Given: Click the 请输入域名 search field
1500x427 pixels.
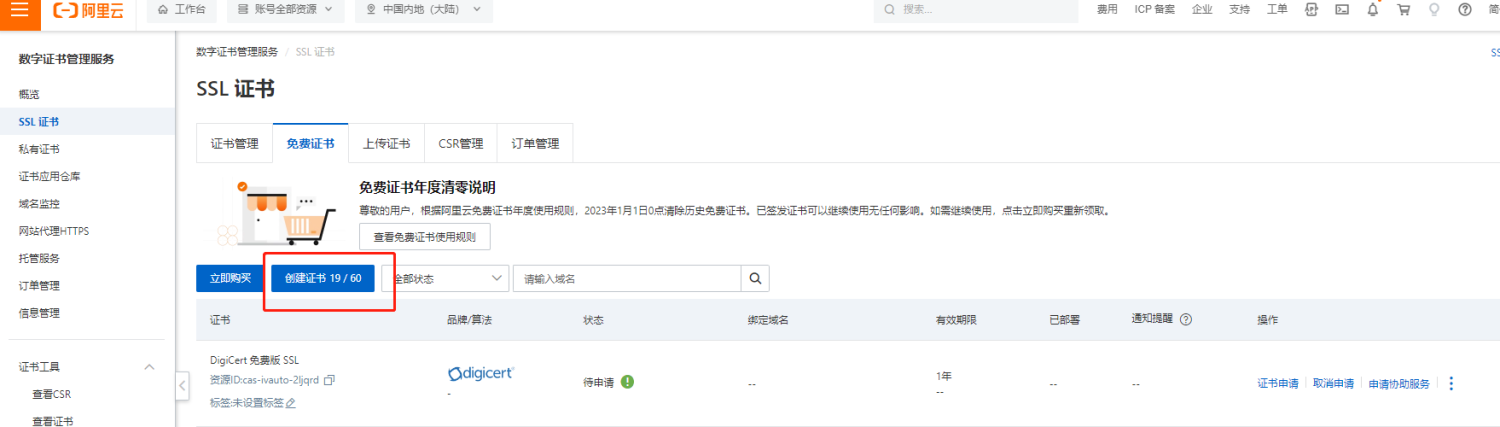Looking at the screenshot, I should pos(626,278).
